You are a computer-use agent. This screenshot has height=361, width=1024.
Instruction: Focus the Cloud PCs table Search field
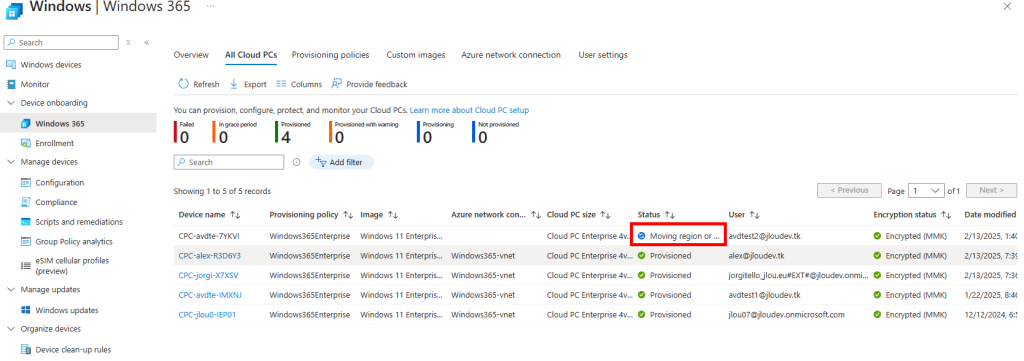coord(229,162)
